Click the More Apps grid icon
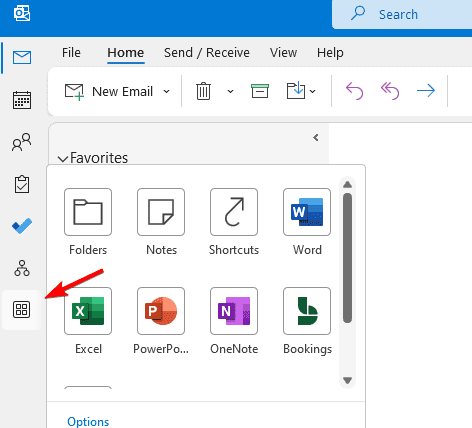This screenshot has width=472, height=428. (x=22, y=310)
